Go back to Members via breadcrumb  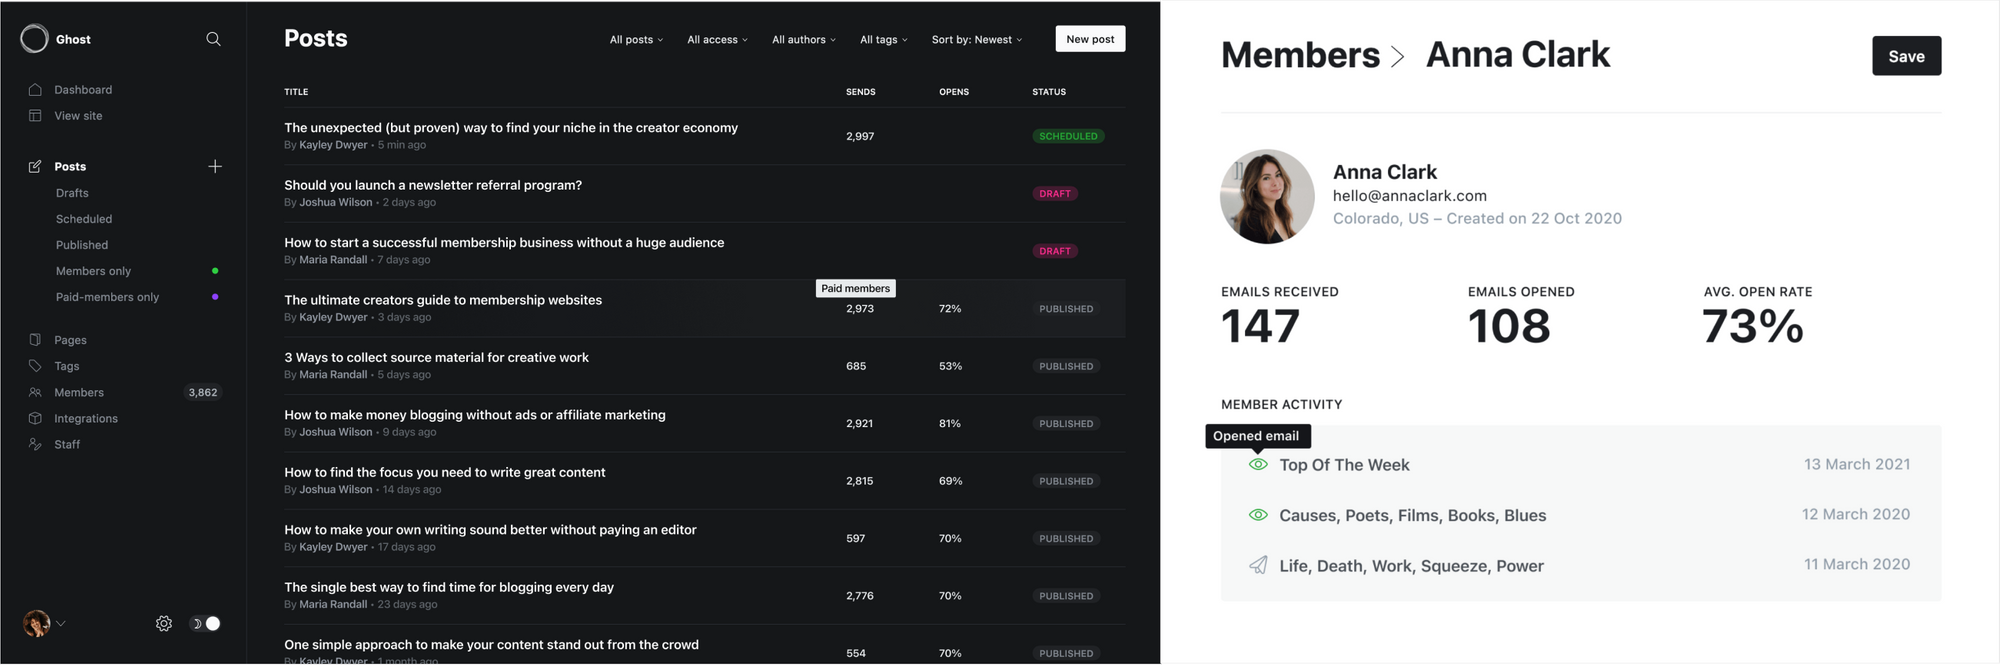[1300, 55]
